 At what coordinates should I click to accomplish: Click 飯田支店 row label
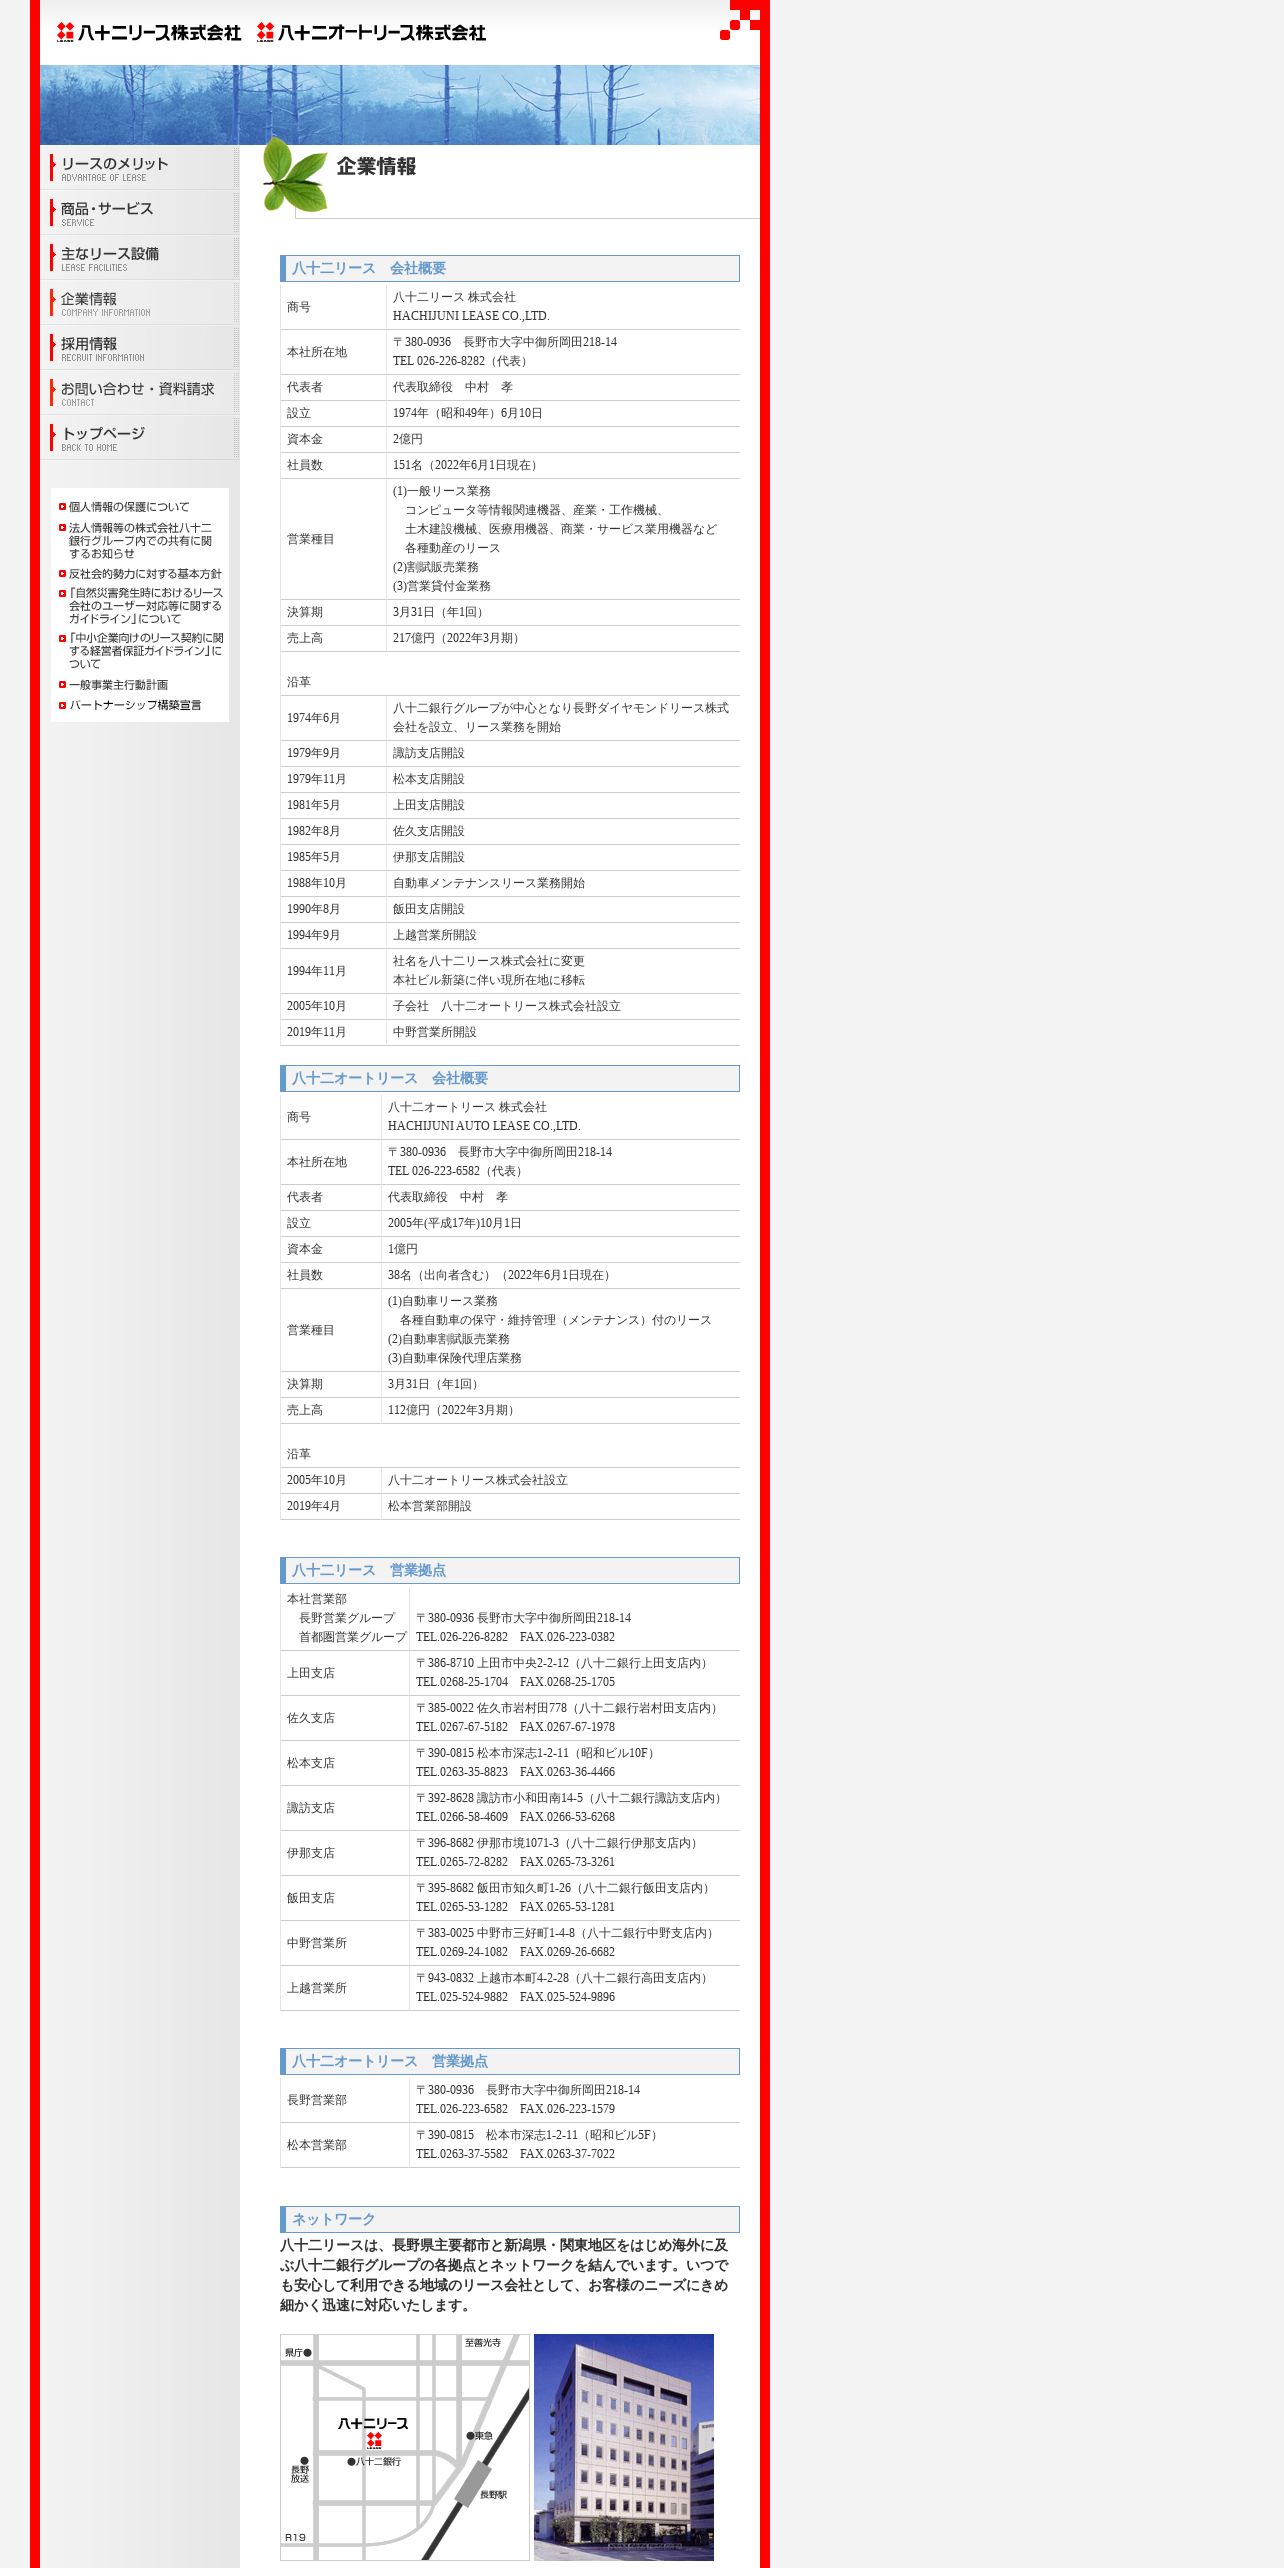pos(311,1898)
